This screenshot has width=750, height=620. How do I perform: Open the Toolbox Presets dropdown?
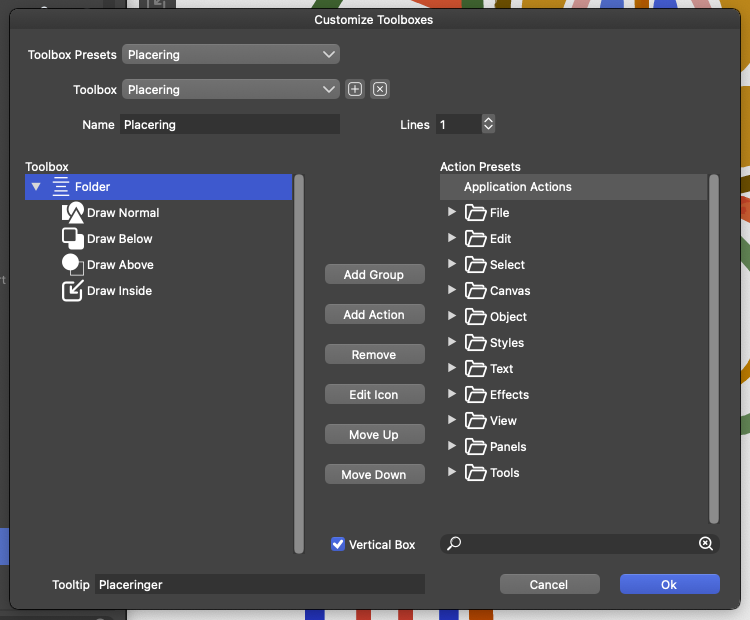pos(231,55)
